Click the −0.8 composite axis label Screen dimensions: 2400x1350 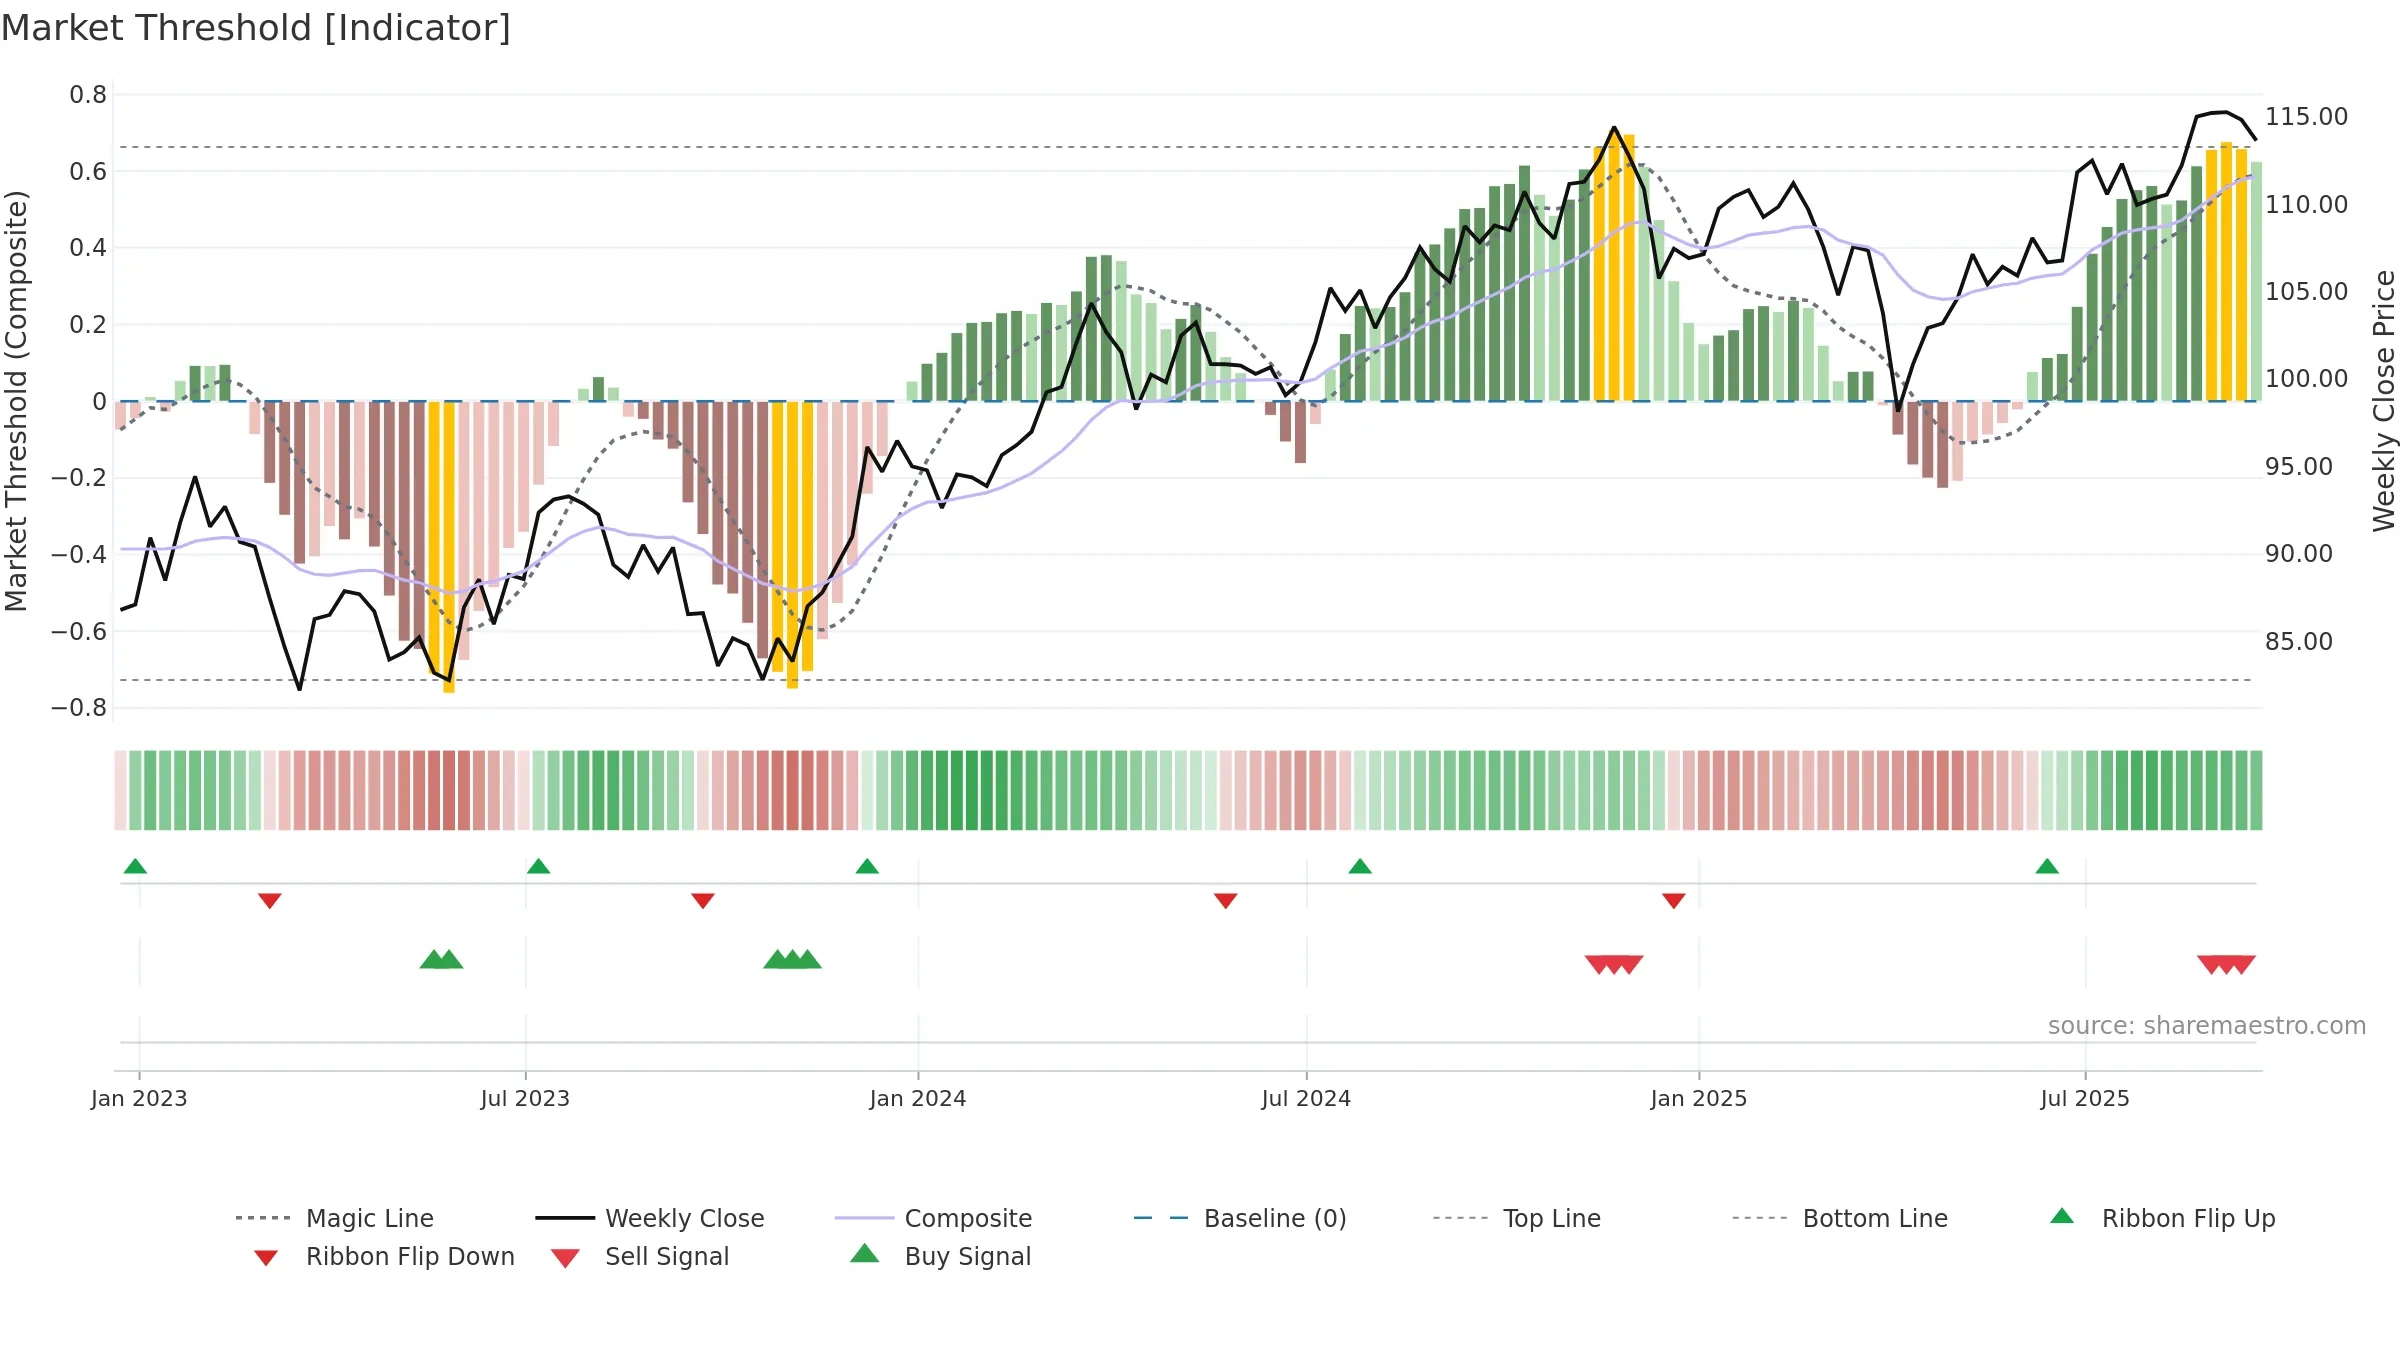(79, 708)
